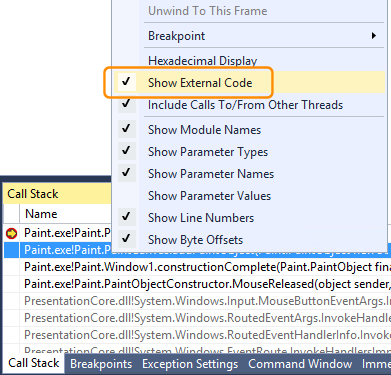Open the Exception Settings tab

190,364
